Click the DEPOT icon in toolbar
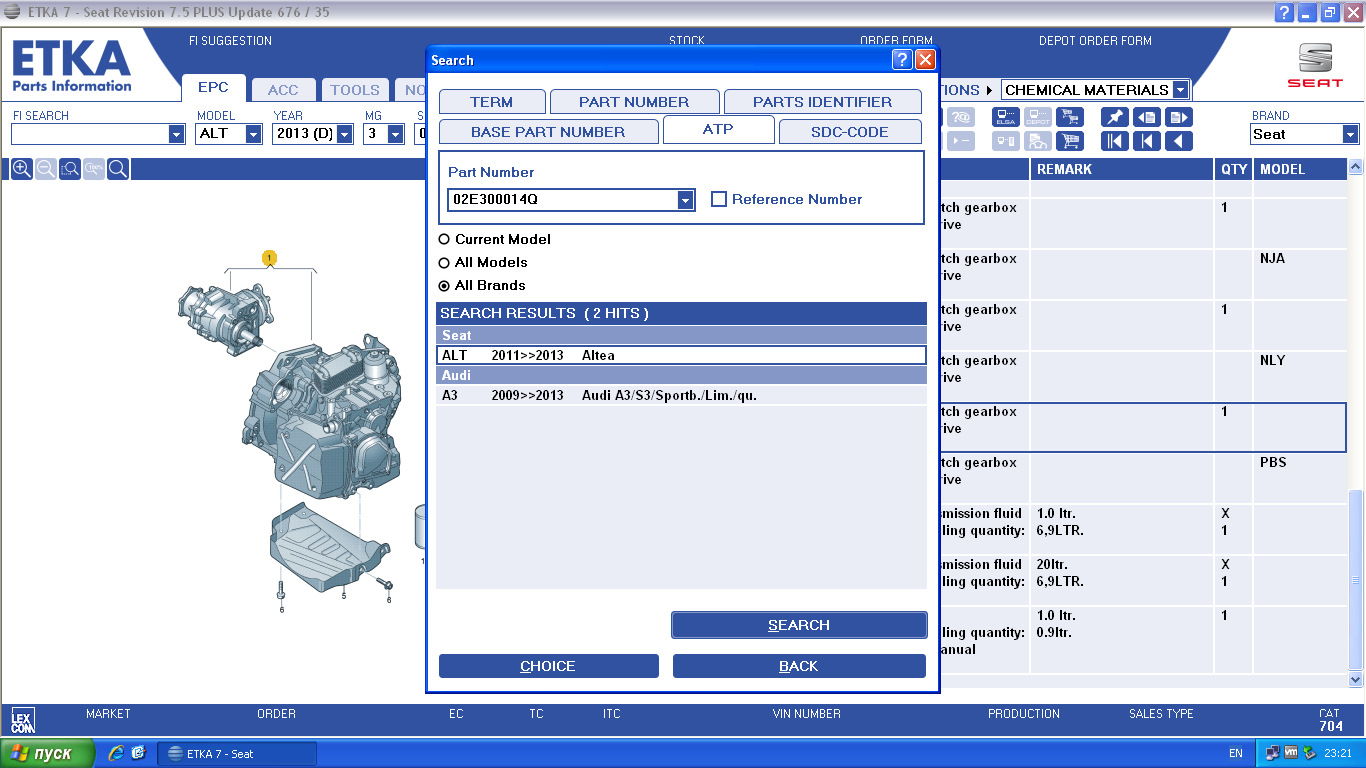Viewport: 1366px width, 768px height. [1038, 117]
